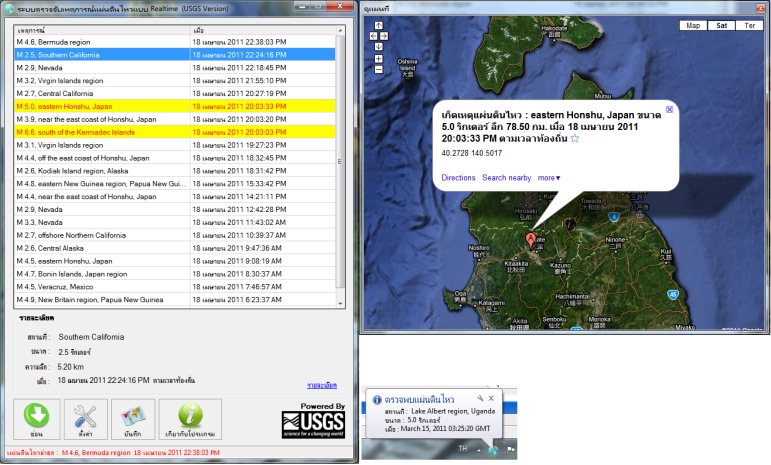The image size is (771, 465).
Task: Click the world map save icon button
Action: [133, 419]
